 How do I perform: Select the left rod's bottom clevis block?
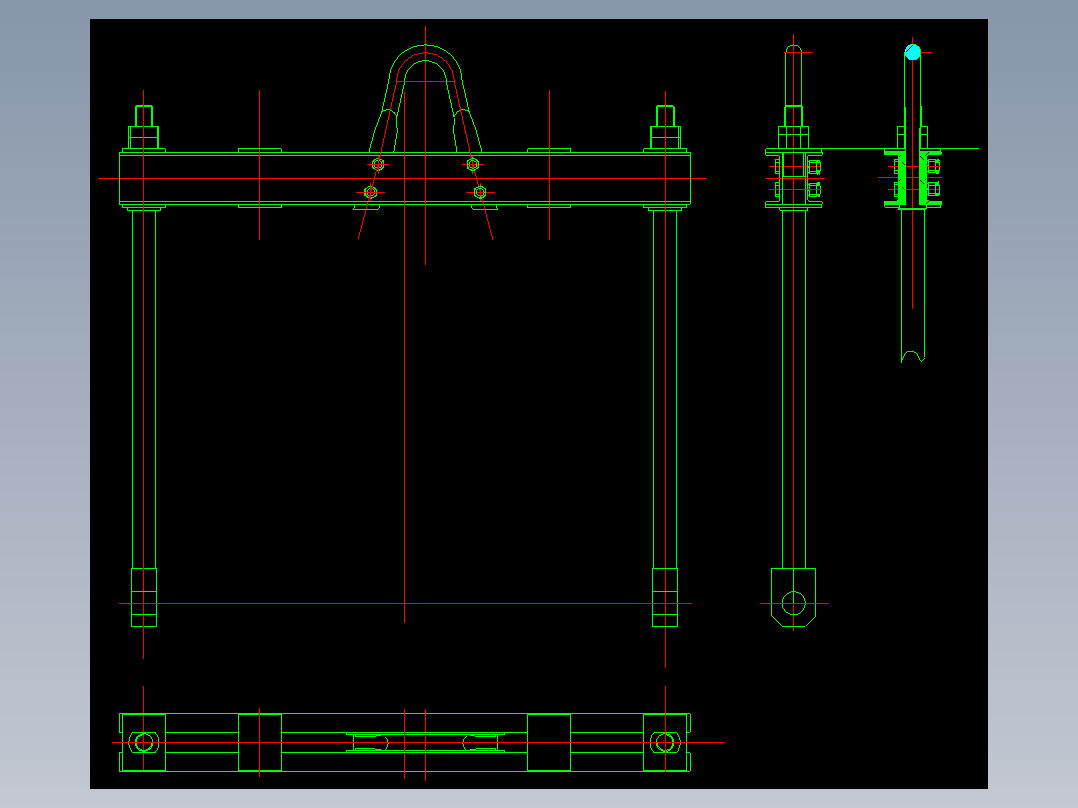click(144, 598)
